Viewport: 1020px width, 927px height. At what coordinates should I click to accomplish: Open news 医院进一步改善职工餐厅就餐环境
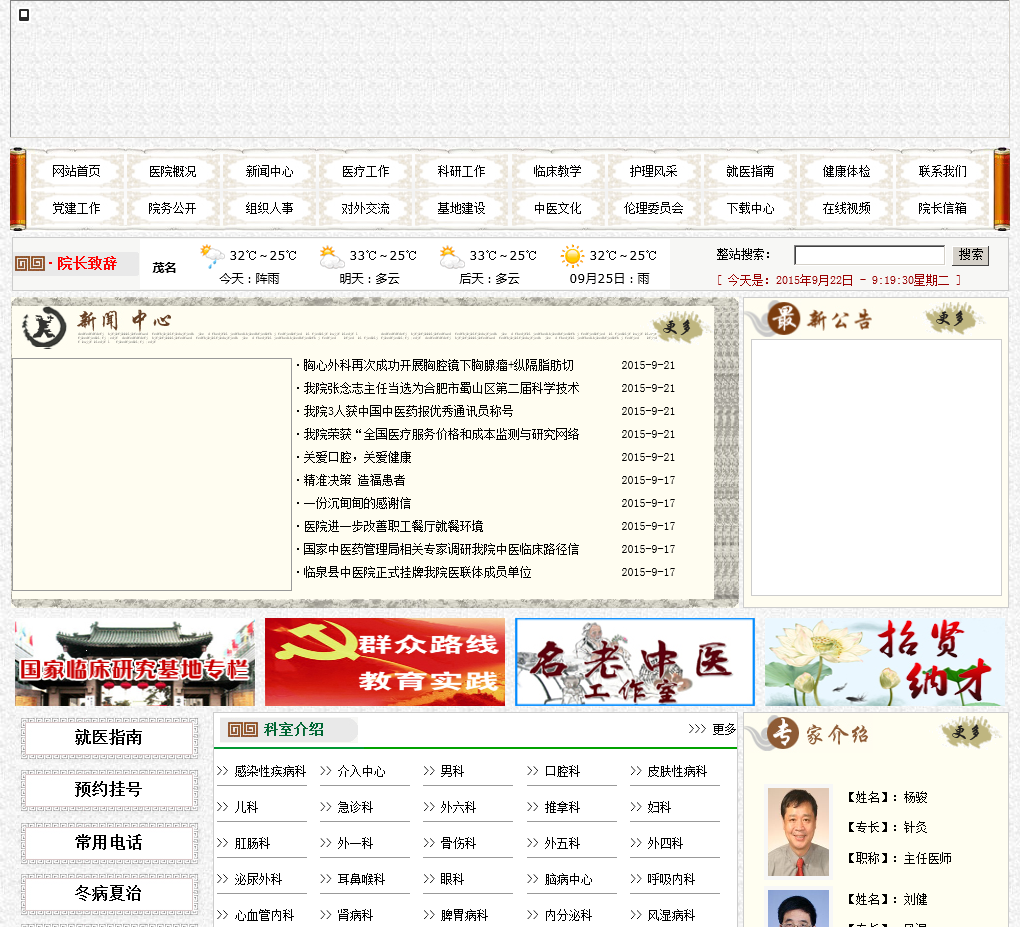point(393,526)
